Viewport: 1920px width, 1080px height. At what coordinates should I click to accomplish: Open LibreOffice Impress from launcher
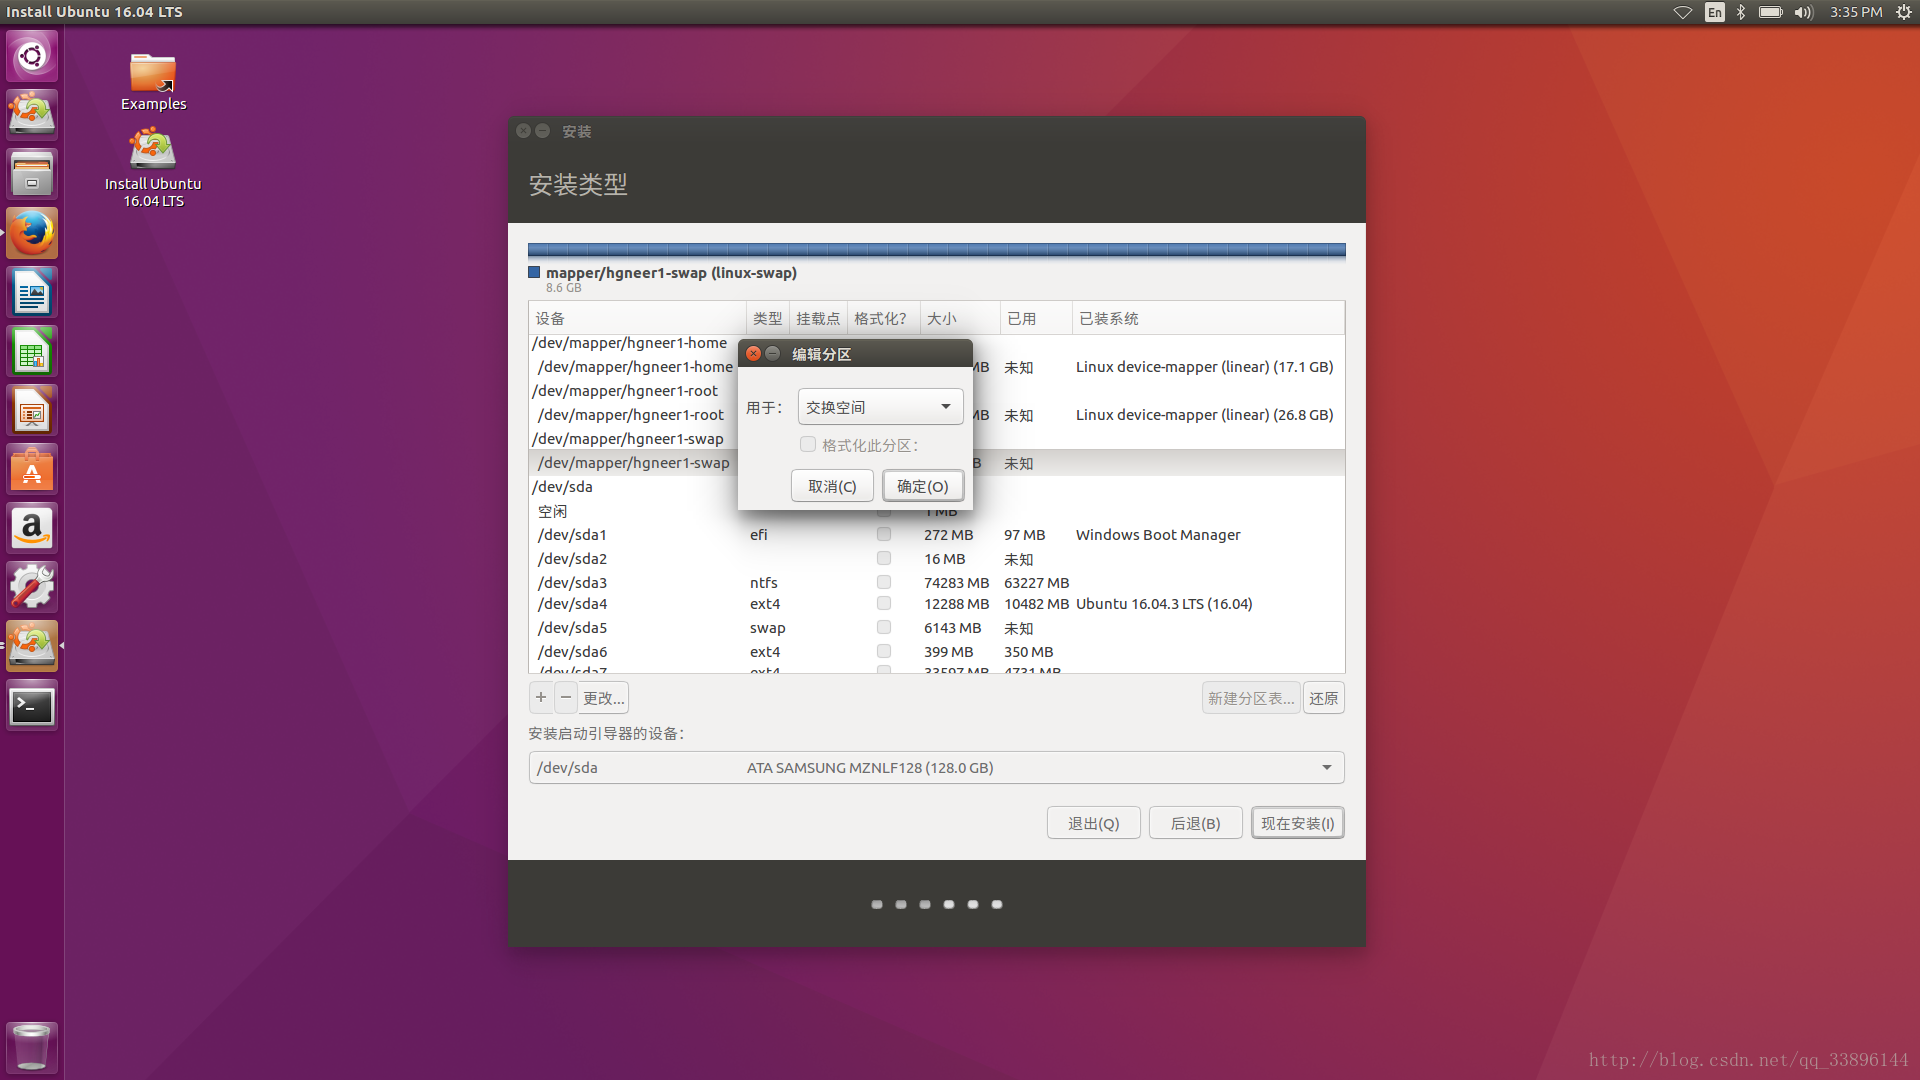pyautogui.click(x=32, y=410)
